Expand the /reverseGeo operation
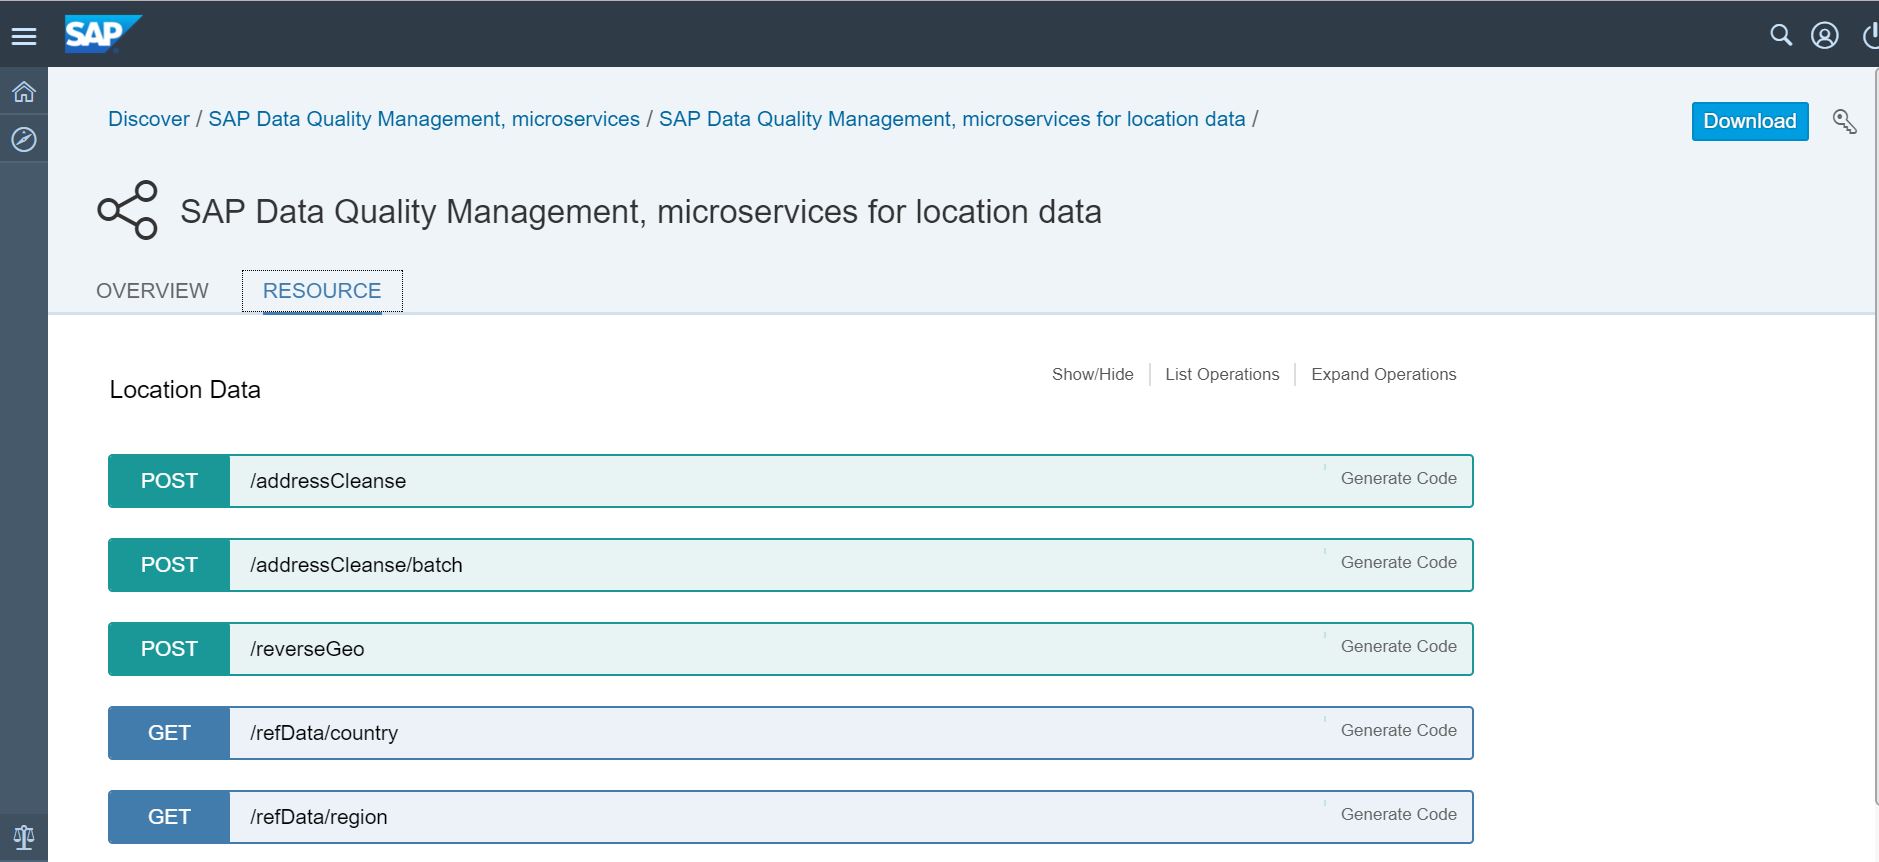The height and width of the screenshot is (862, 1879). tap(790, 649)
